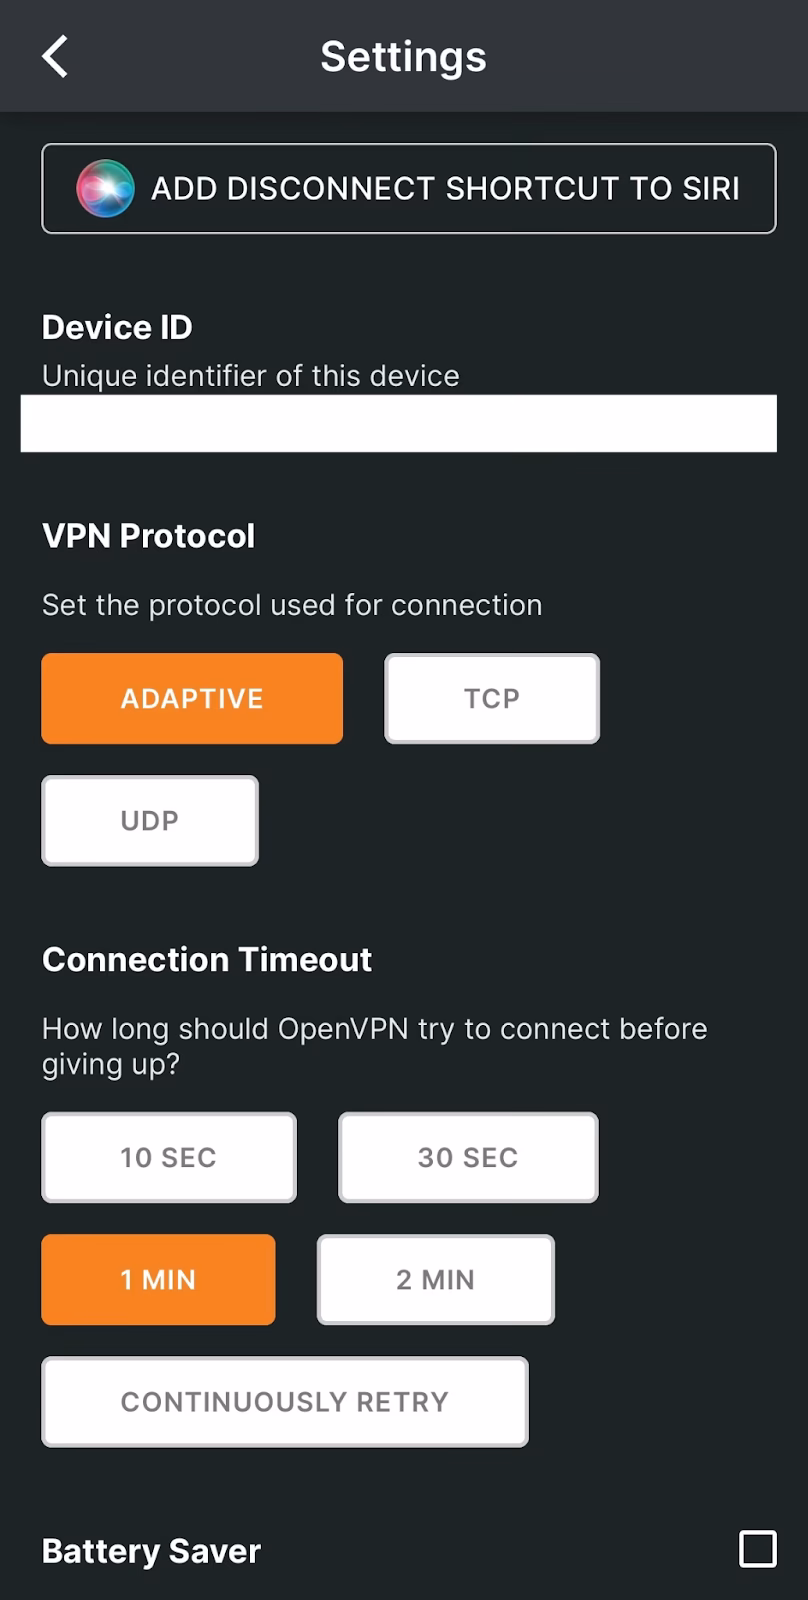Tap the VPN Protocol section heading

(148, 536)
